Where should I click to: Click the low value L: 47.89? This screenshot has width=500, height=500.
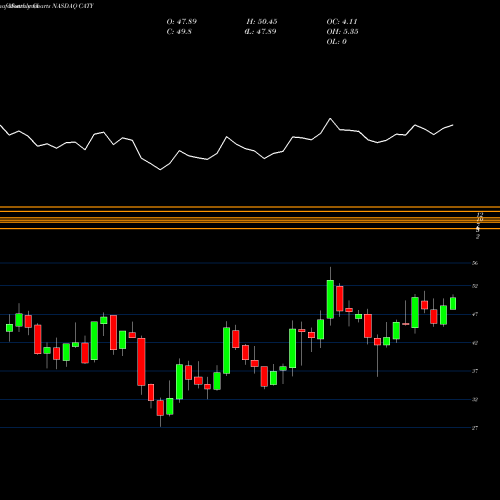[x=261, y=32]
